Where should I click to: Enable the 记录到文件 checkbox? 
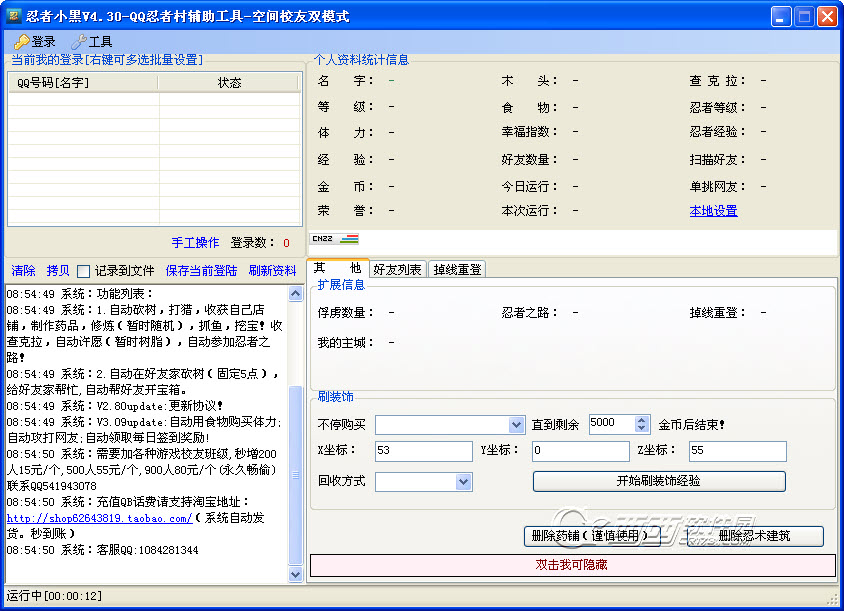[x=83, y=271]
